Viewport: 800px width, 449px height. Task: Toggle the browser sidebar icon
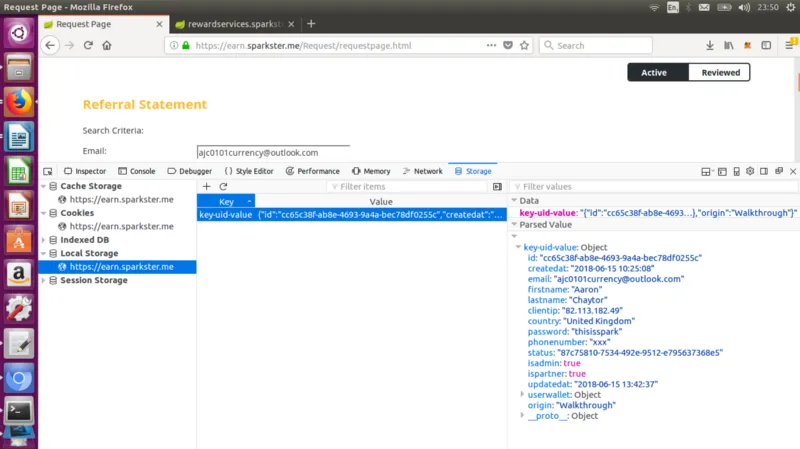[766, 45]
